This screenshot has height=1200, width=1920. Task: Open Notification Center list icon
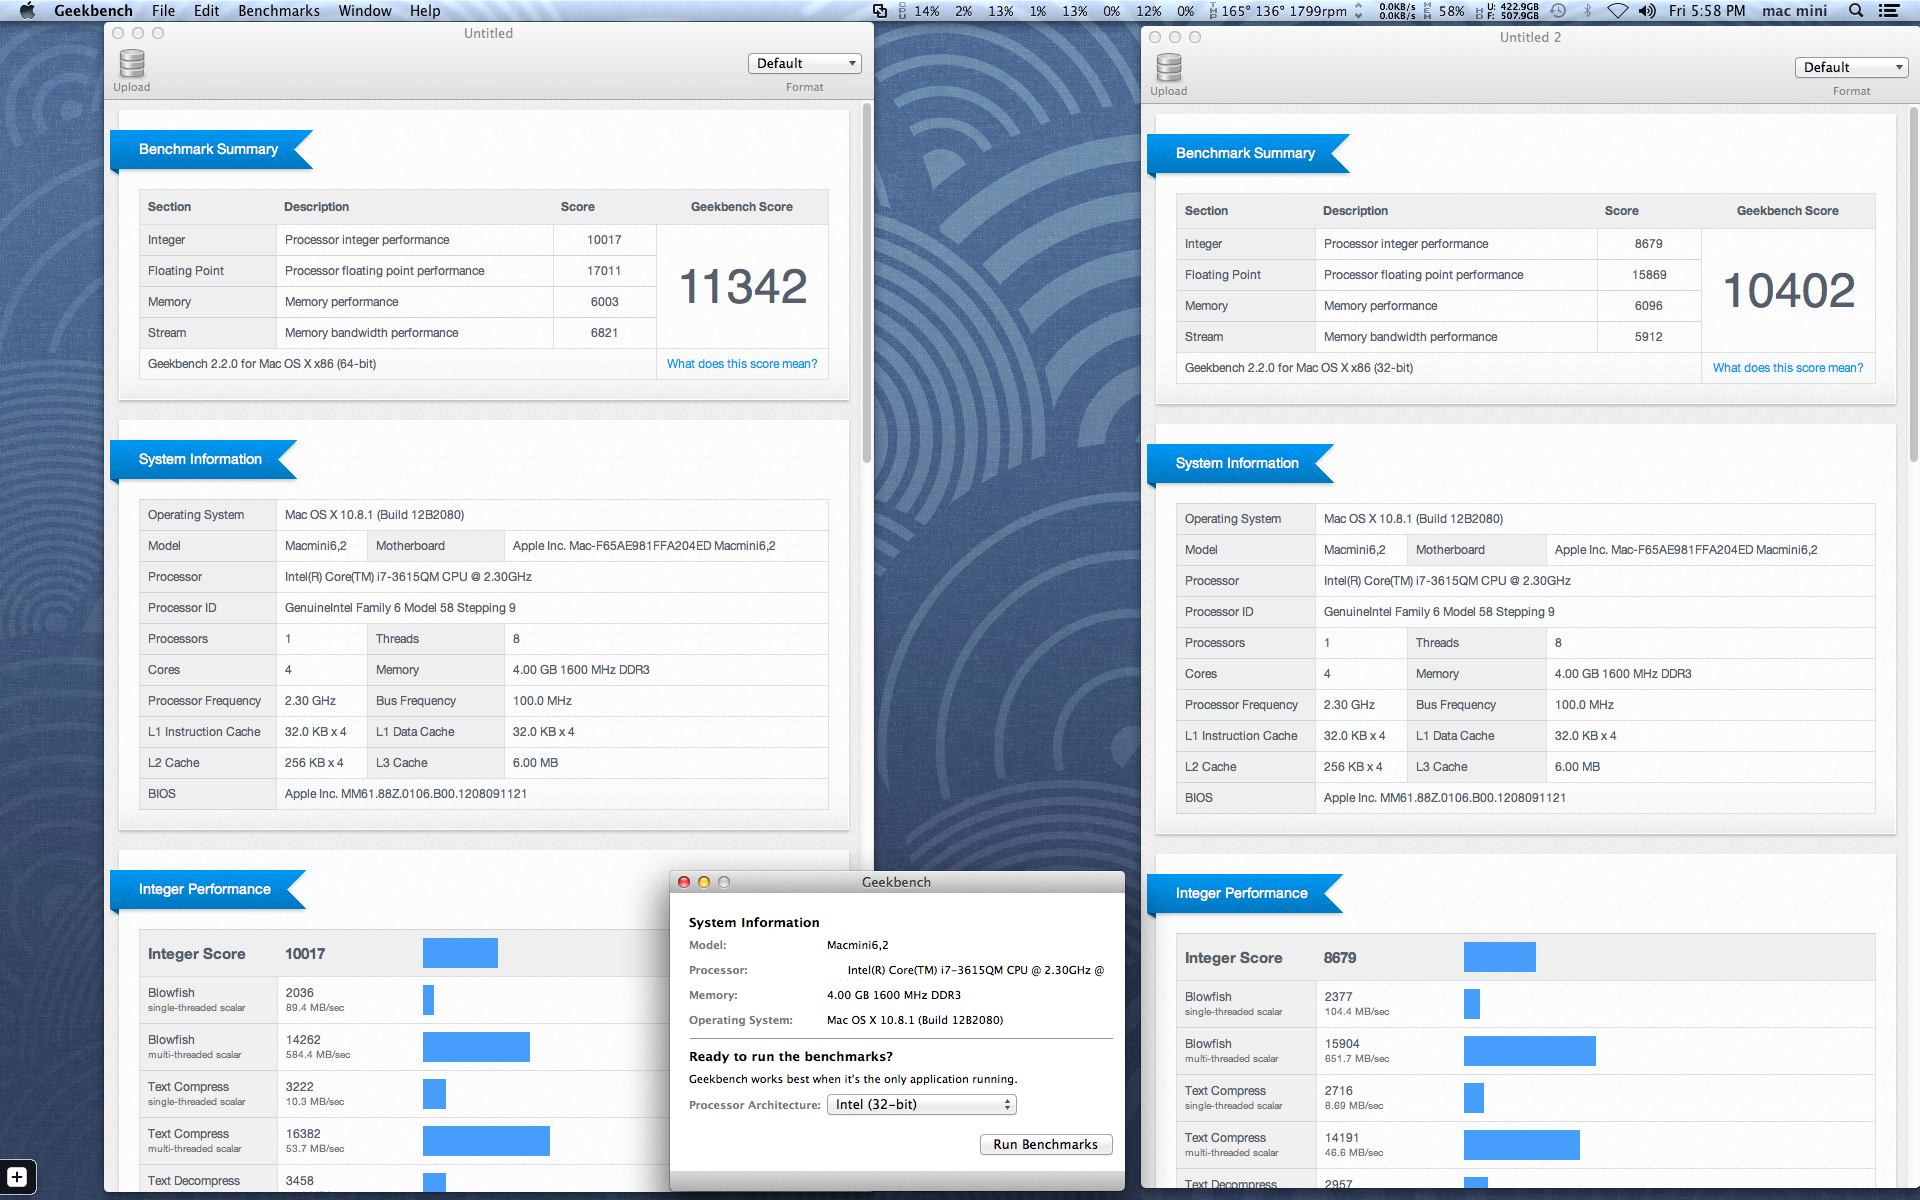pos(1889,11)
